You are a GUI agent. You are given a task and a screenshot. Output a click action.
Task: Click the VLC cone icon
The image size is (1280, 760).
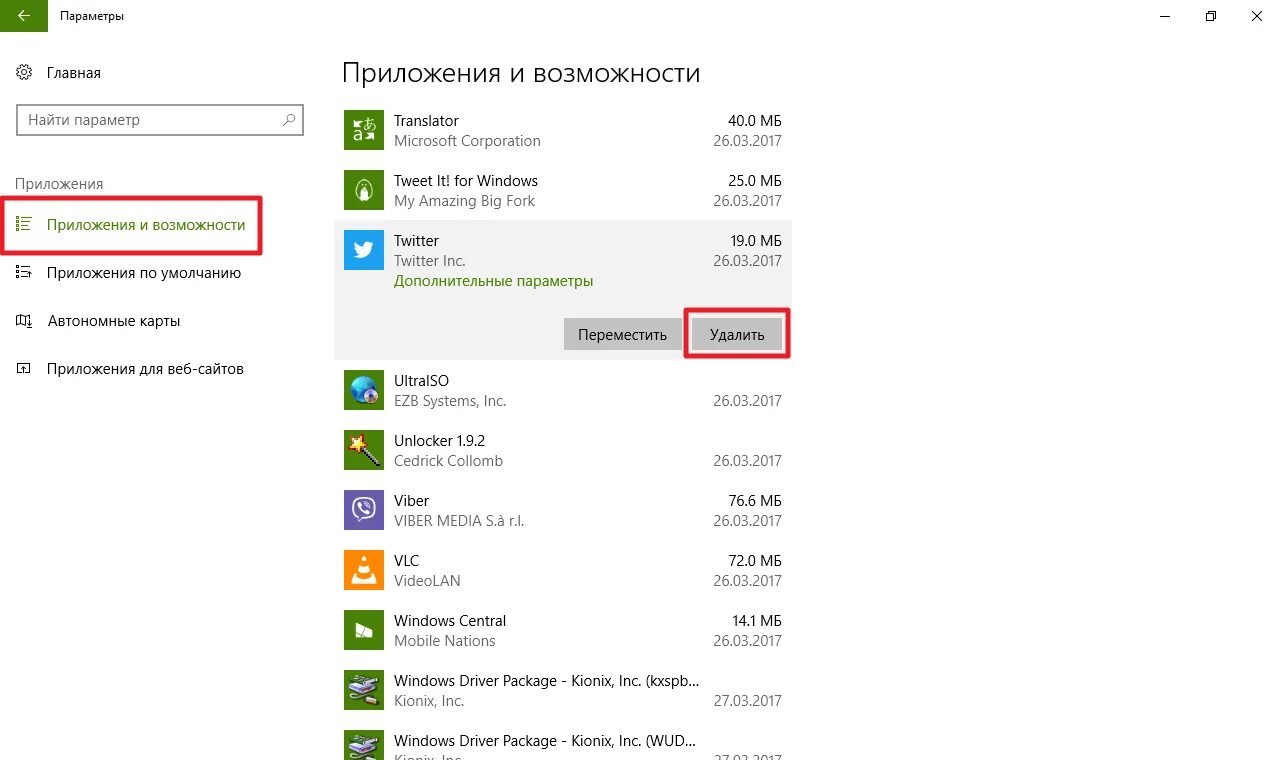(364, 570)
